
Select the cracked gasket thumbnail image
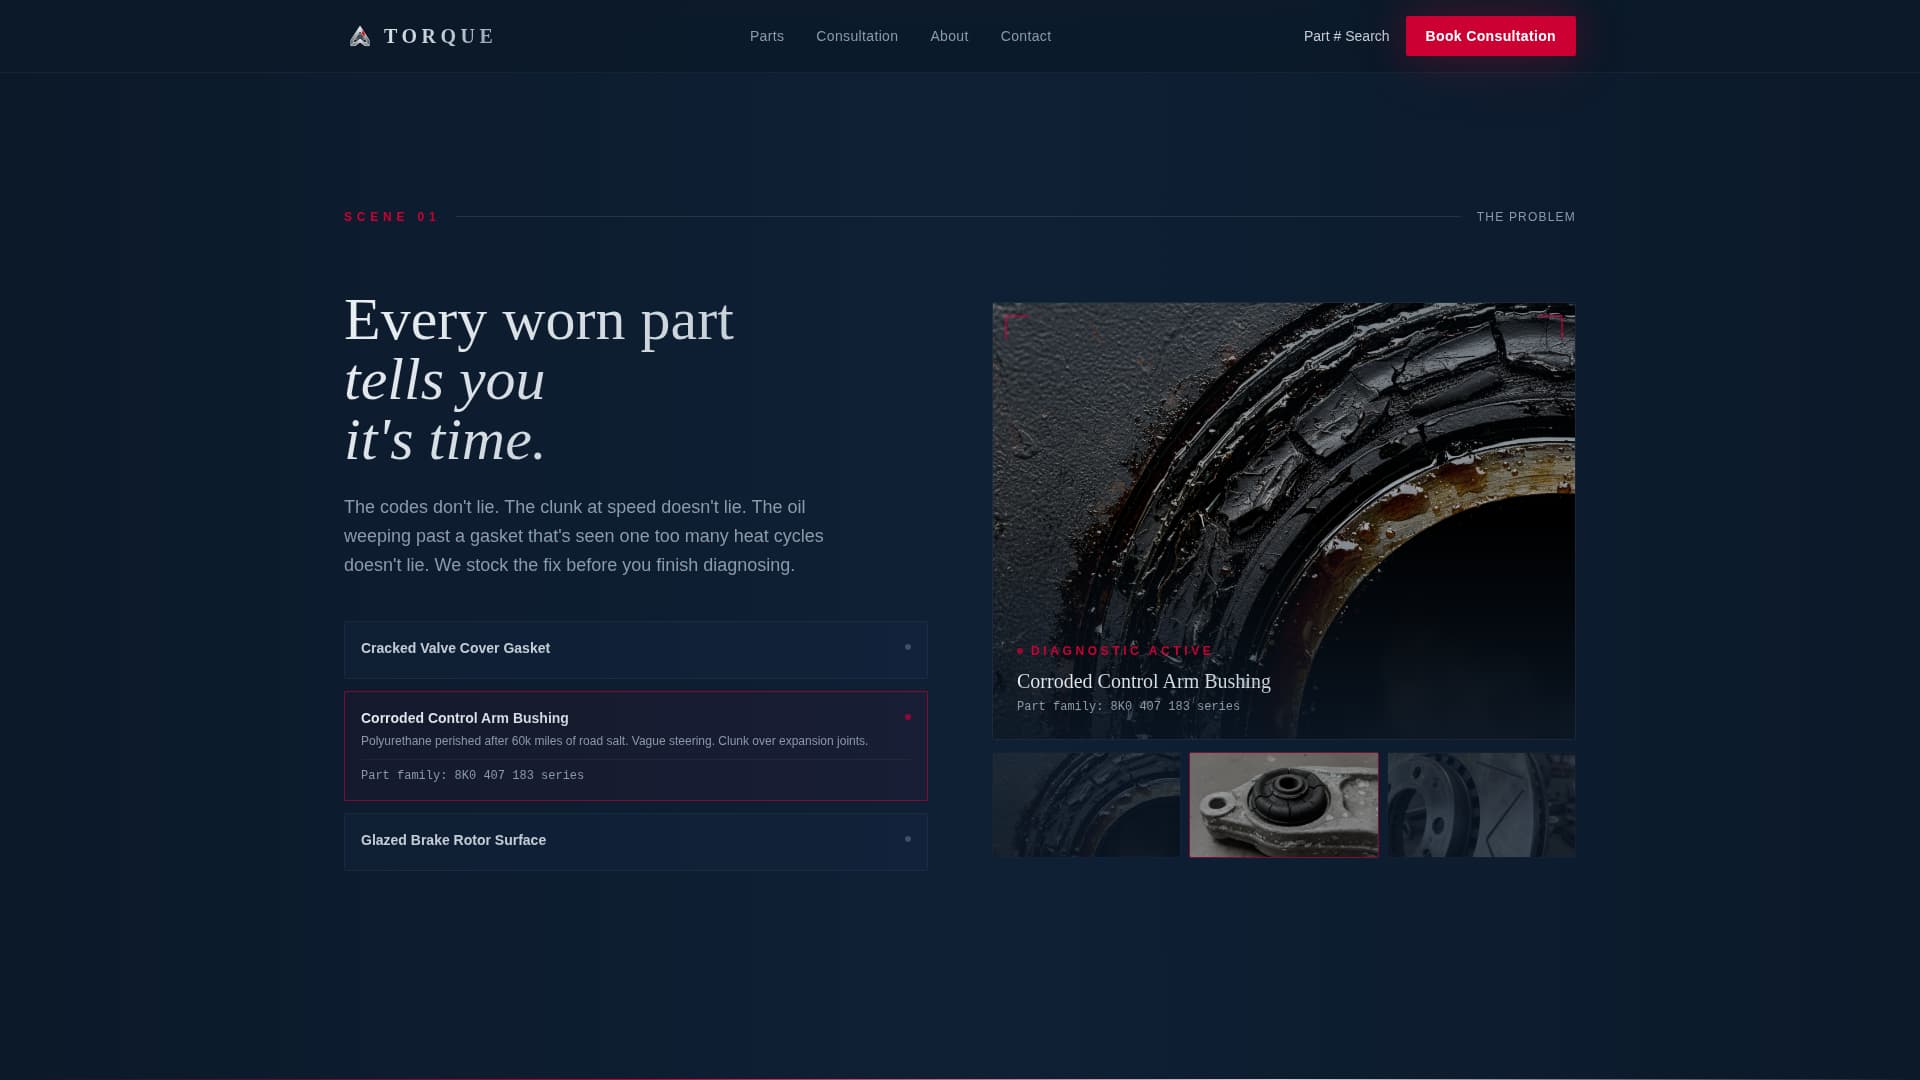(1086, 806)
